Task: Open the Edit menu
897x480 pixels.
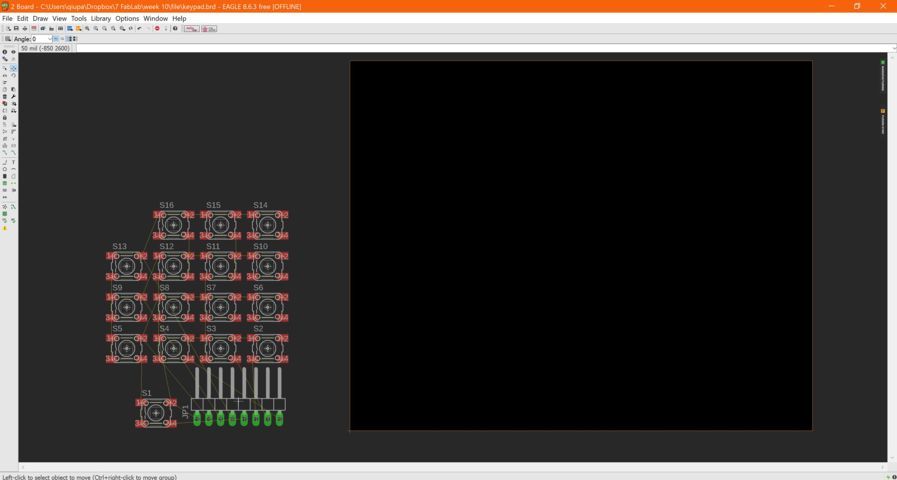Action: pos(22,18)
